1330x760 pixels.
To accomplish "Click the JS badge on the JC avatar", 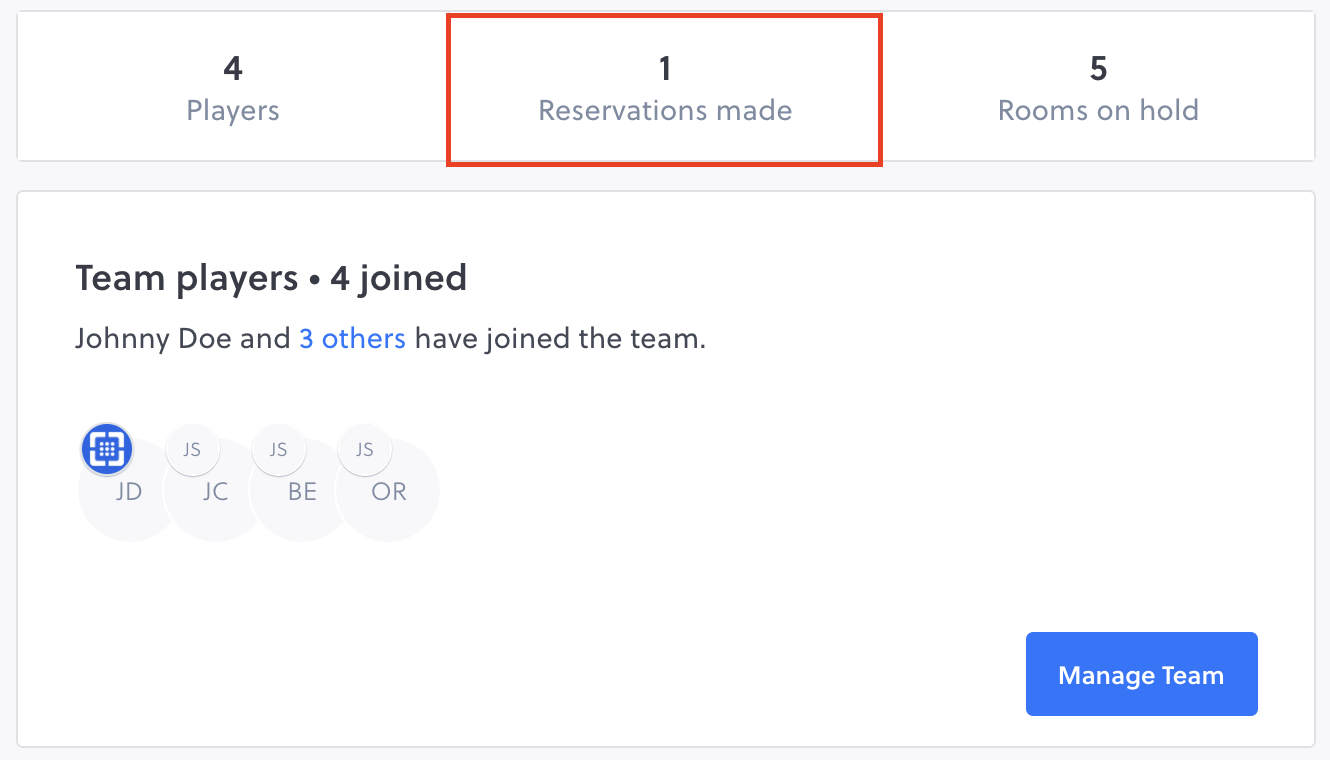I will click(x=191, y=449).
